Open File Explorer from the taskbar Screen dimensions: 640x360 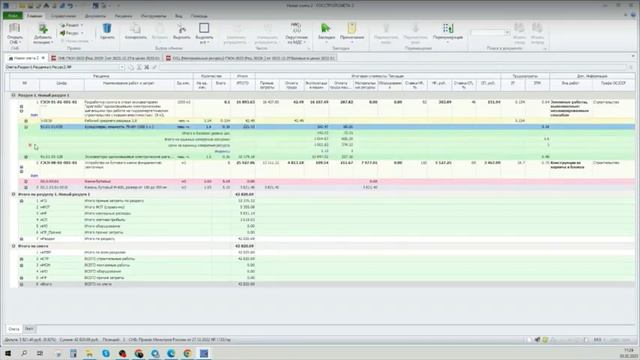[x=89, y=353]
